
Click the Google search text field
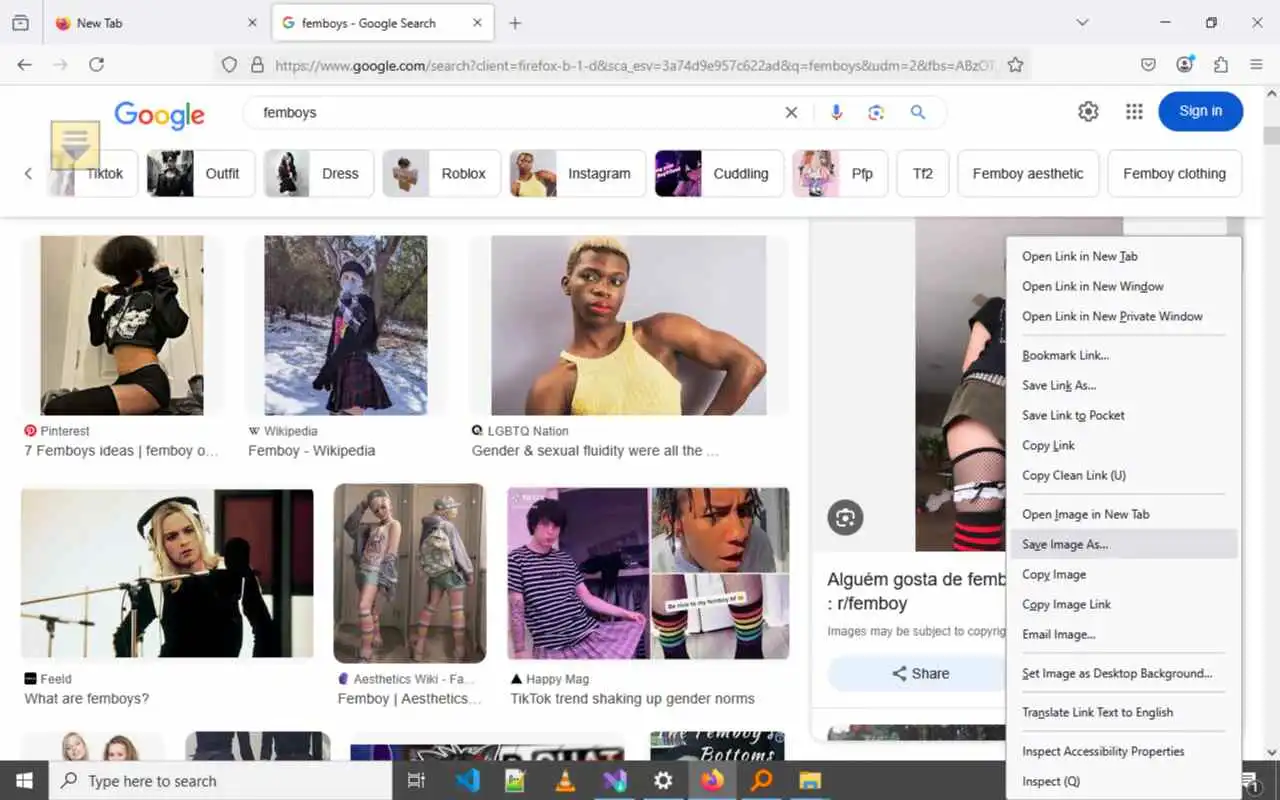(x=517, y=113)
